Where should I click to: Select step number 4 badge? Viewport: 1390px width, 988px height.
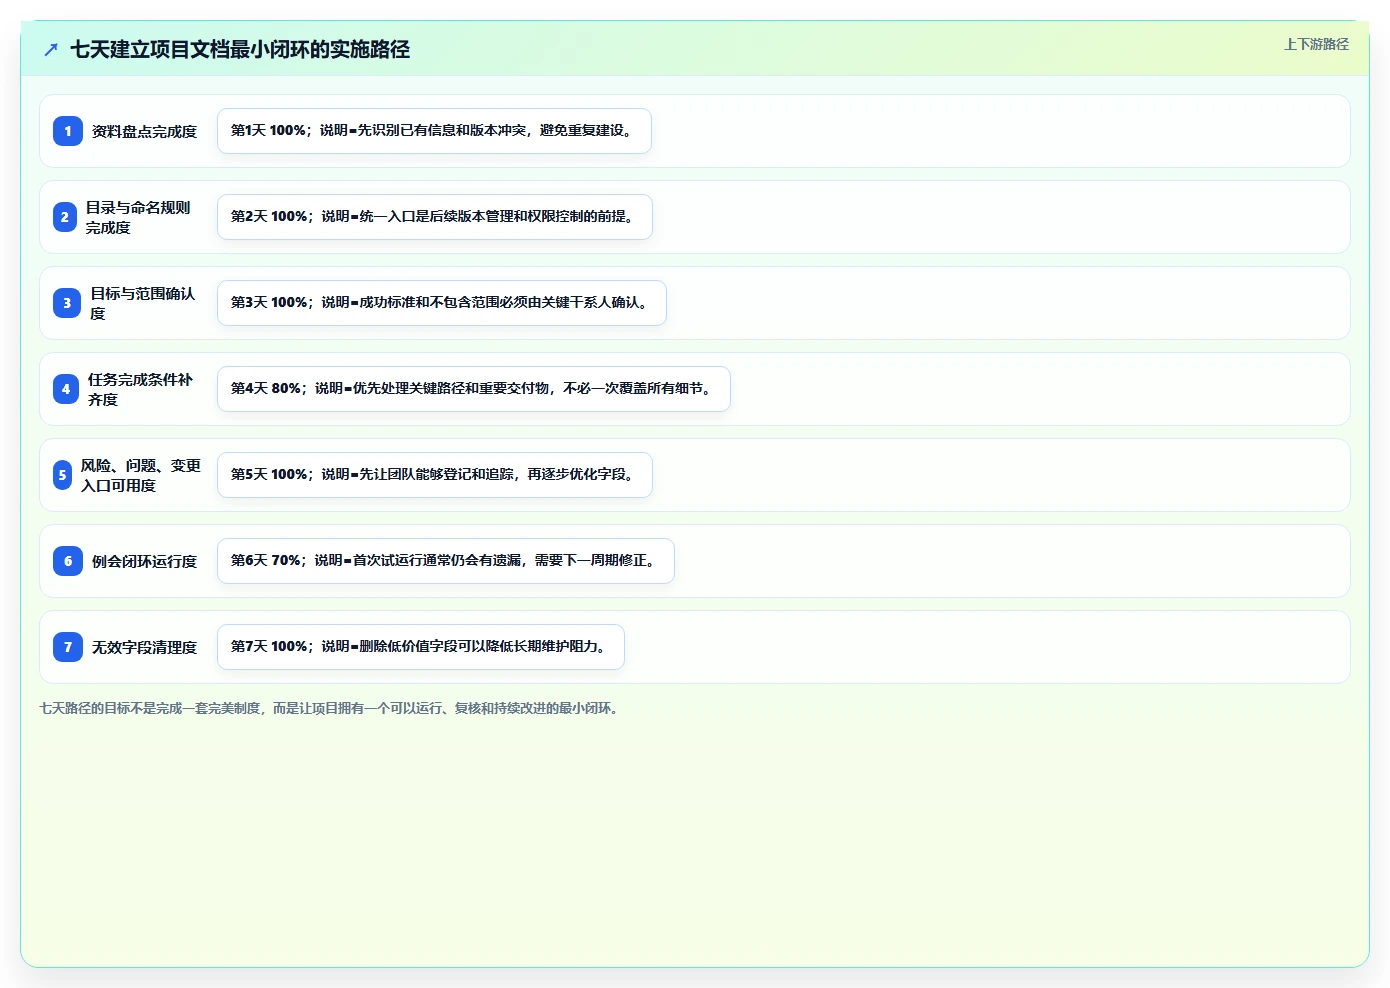tap(66, 389)
